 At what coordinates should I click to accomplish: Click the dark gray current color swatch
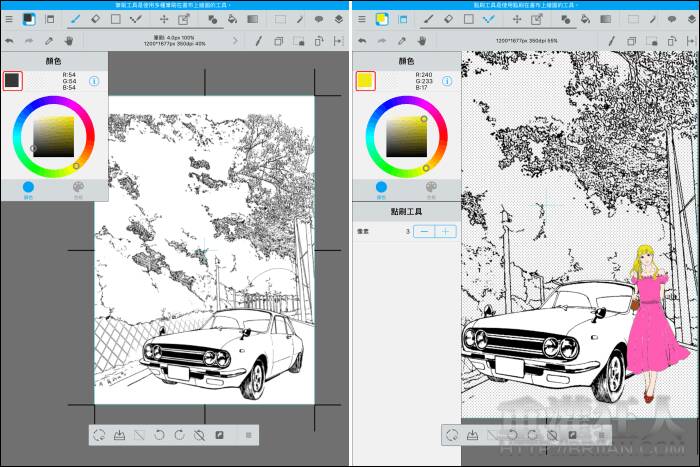point(12,81)
